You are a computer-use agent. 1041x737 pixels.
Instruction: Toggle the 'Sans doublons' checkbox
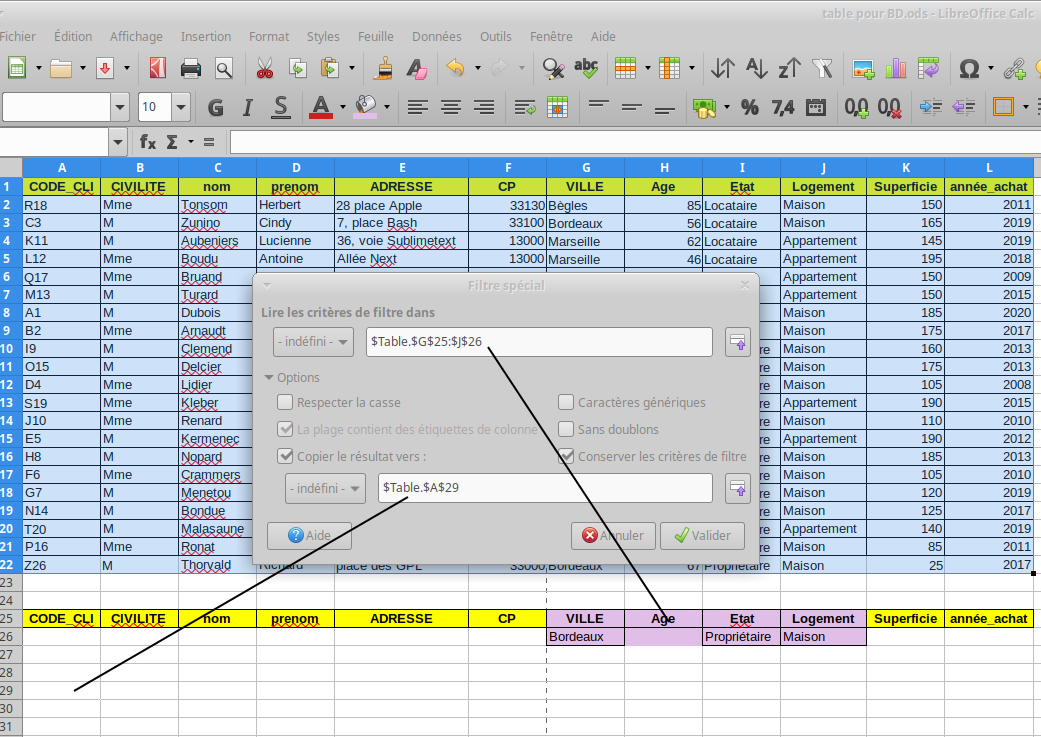tap(566, 429)
